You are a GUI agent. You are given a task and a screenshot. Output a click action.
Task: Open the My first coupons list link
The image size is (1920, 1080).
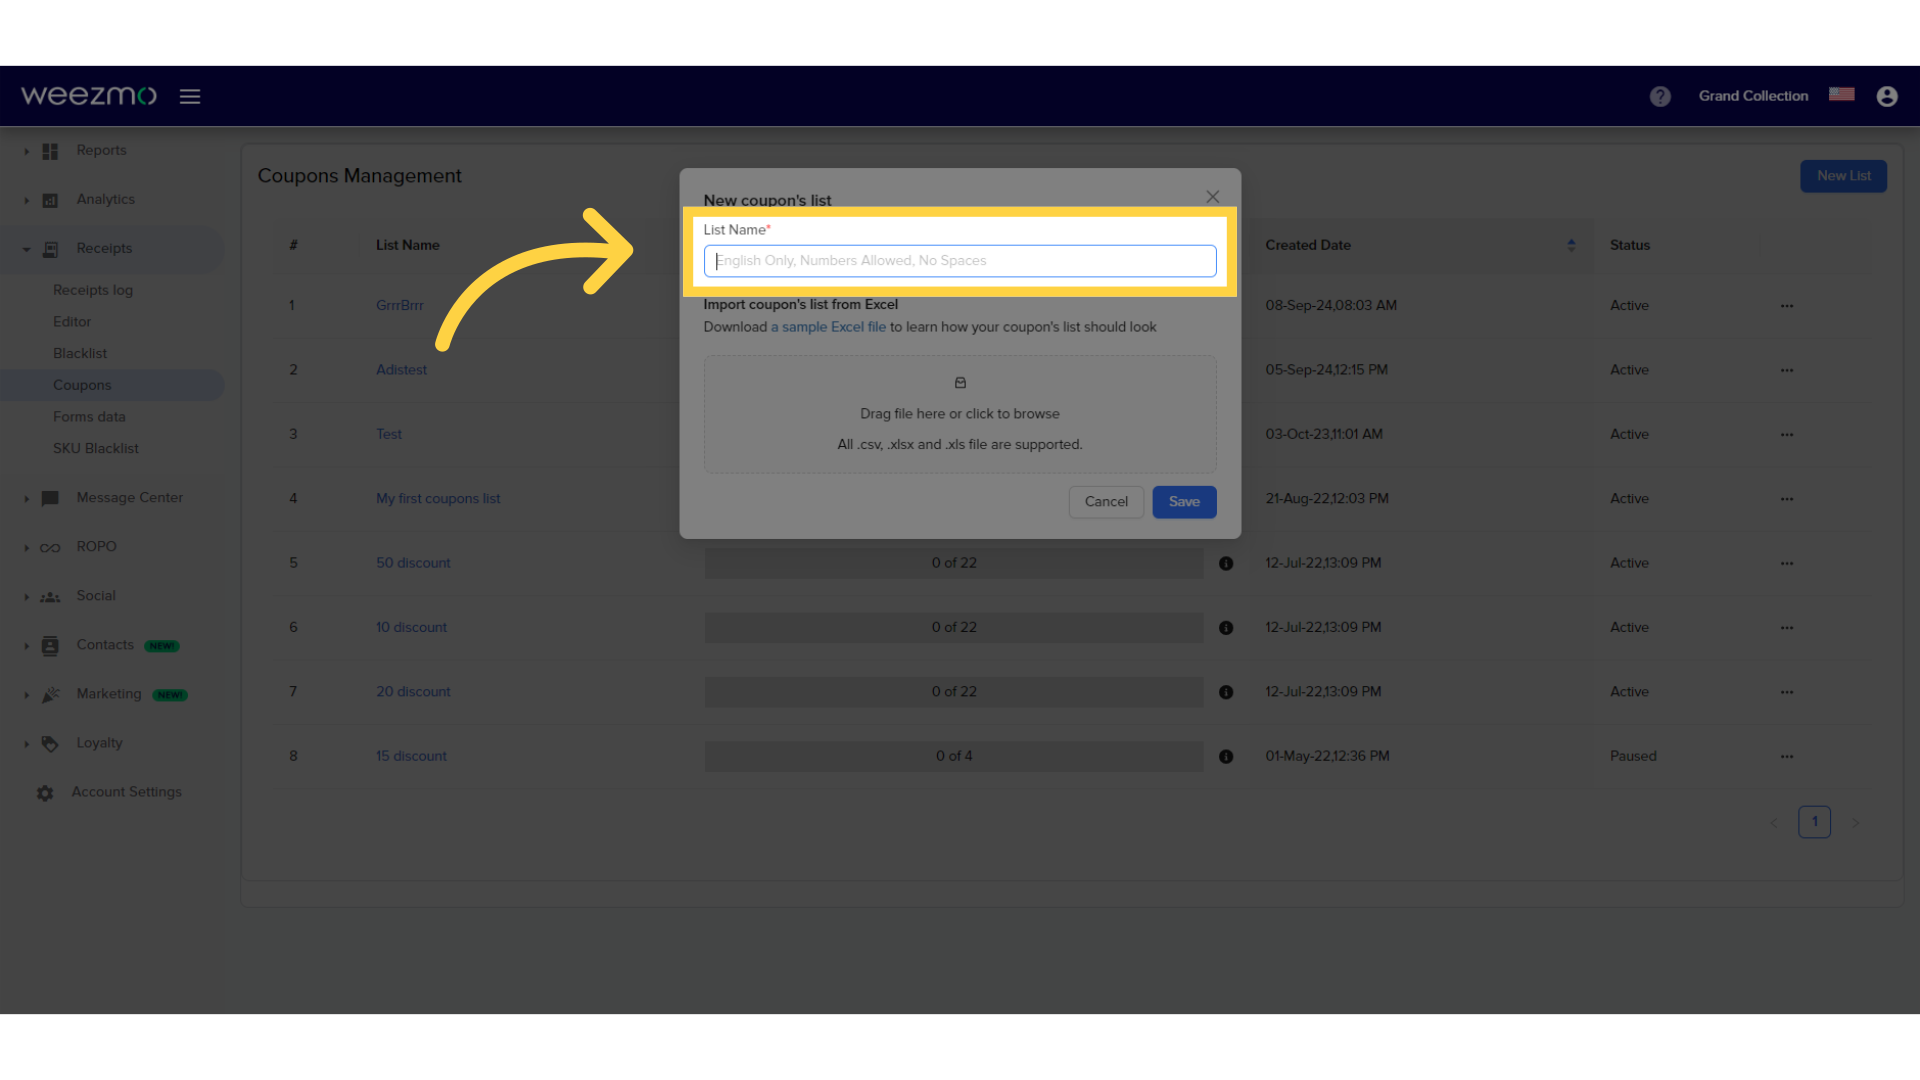click(438, 499)
